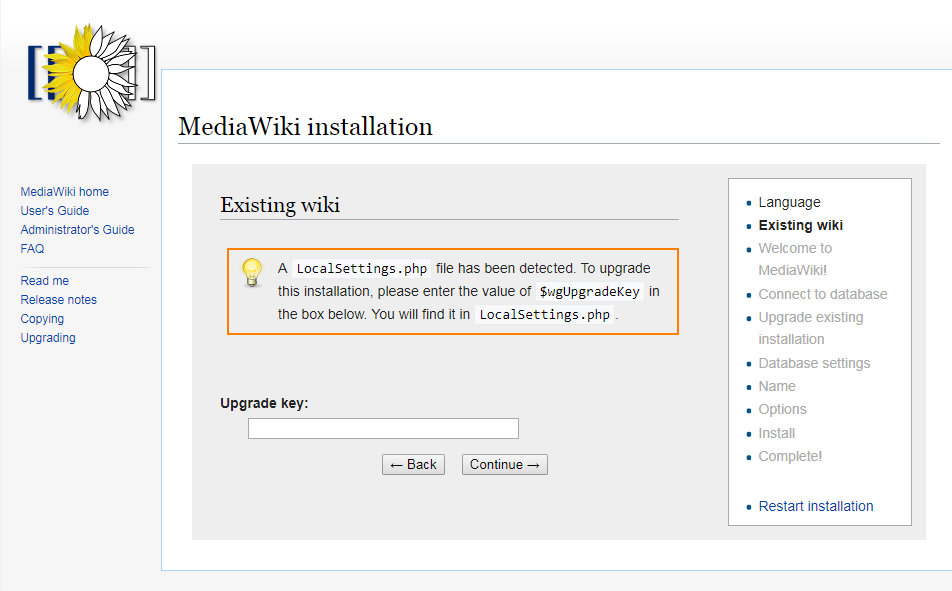952x591 pixels.
Task: Open the User's Guide link
Action: (55, 211)
